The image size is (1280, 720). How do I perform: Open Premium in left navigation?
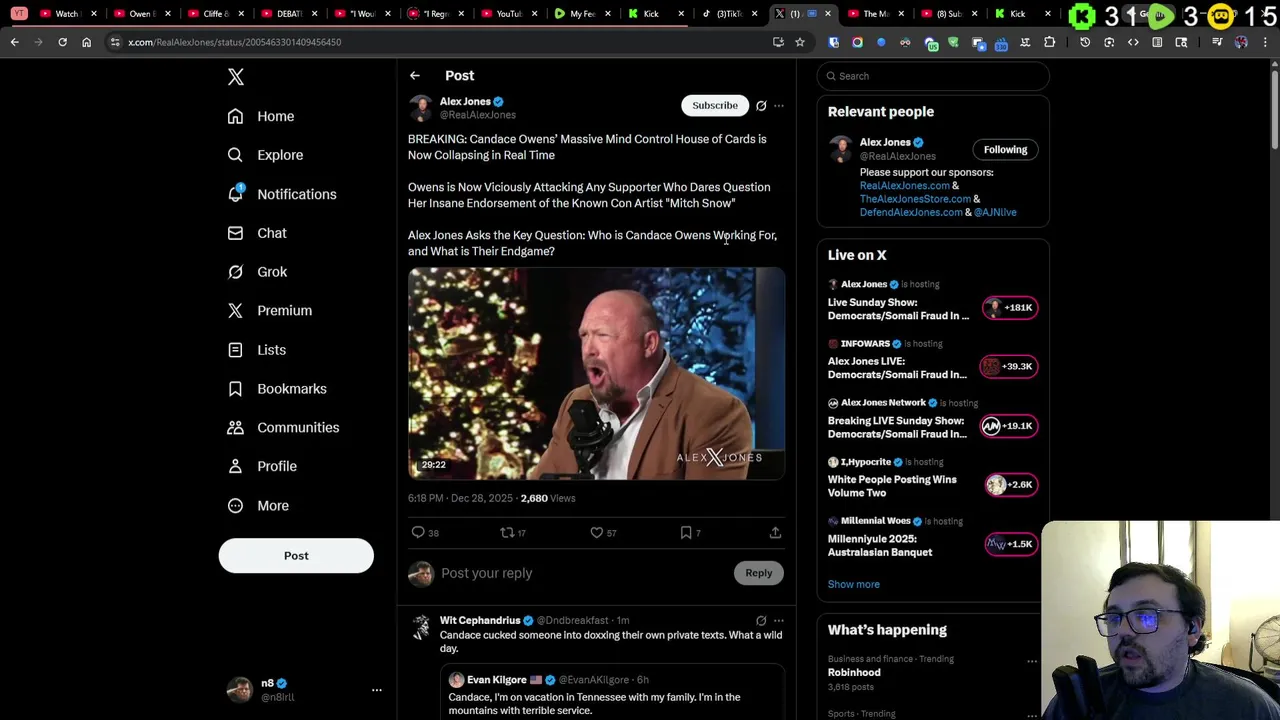pos(270,311)
